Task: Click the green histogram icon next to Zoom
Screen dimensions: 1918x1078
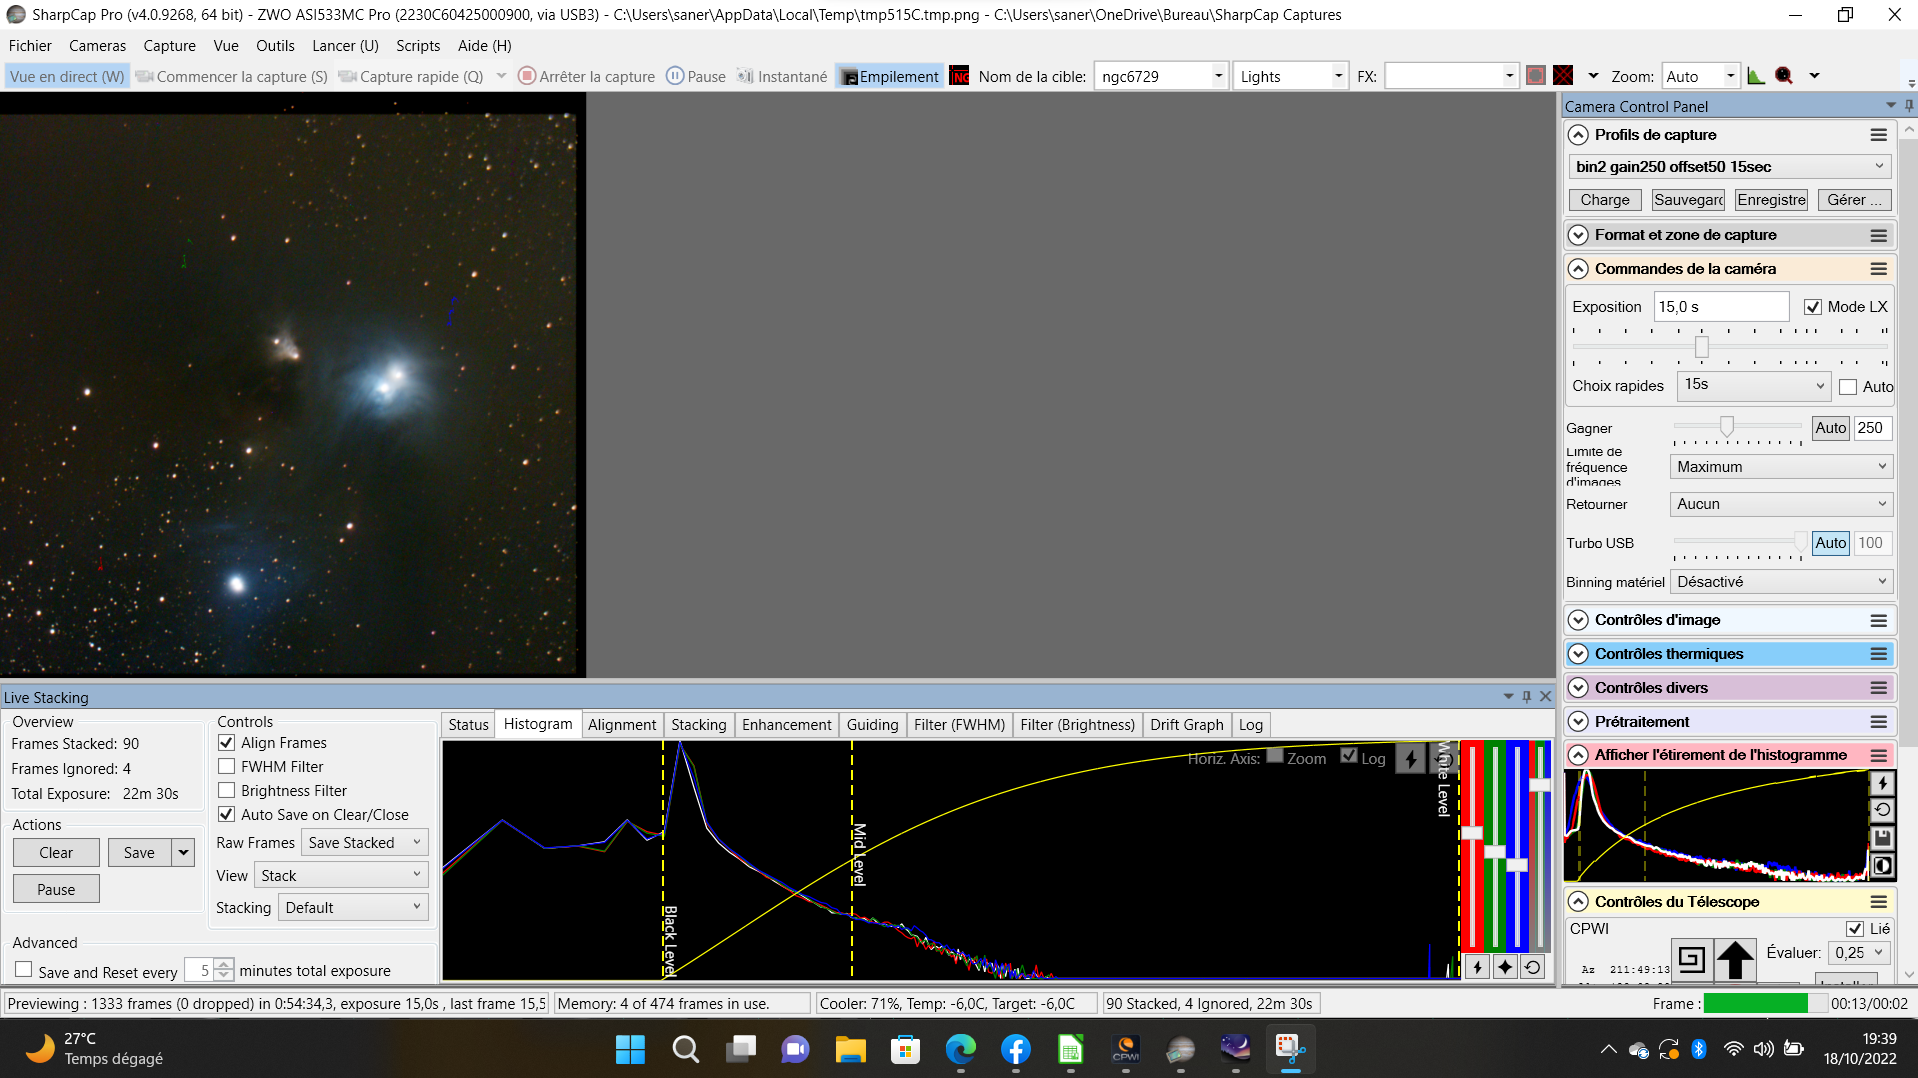Action: [x=1756, y=76]
